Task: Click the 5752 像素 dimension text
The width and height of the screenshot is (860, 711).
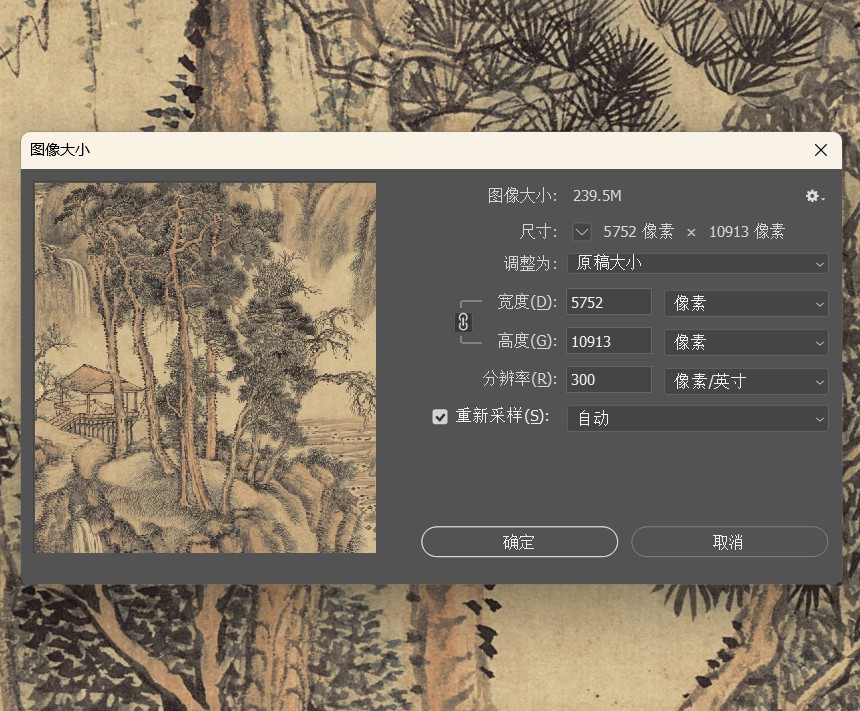Action: (x=638, y=232)
